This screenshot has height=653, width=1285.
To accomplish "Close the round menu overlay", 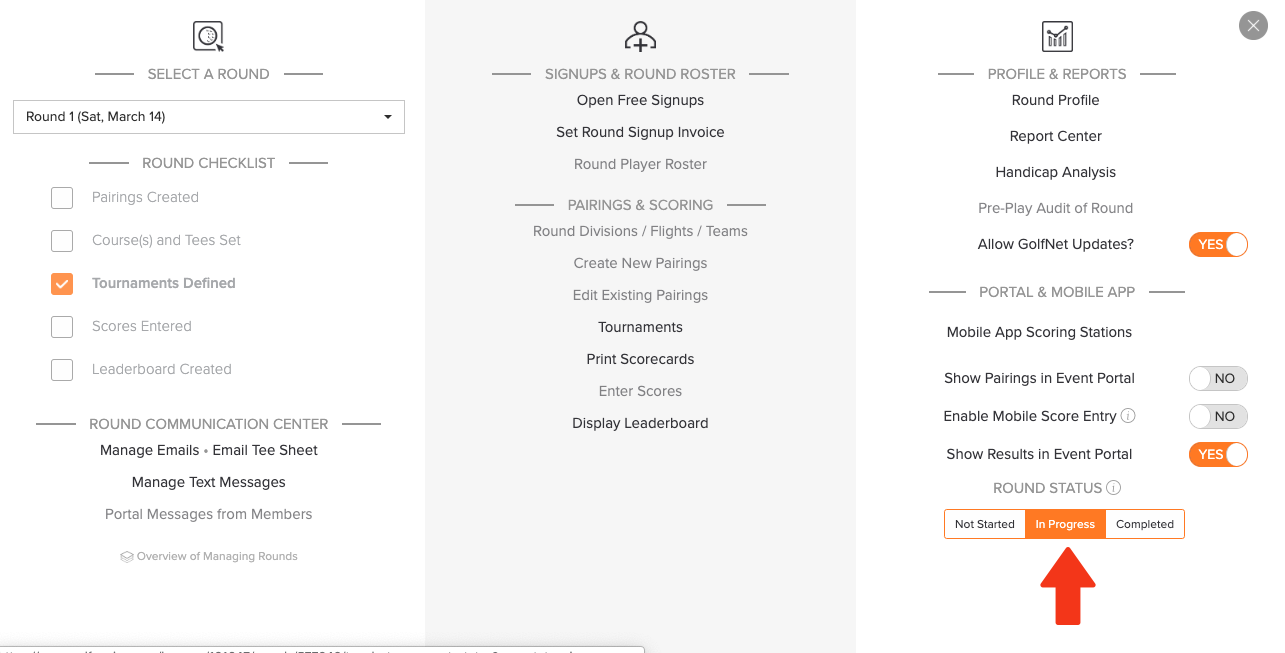I will [x=1253, y=26].
